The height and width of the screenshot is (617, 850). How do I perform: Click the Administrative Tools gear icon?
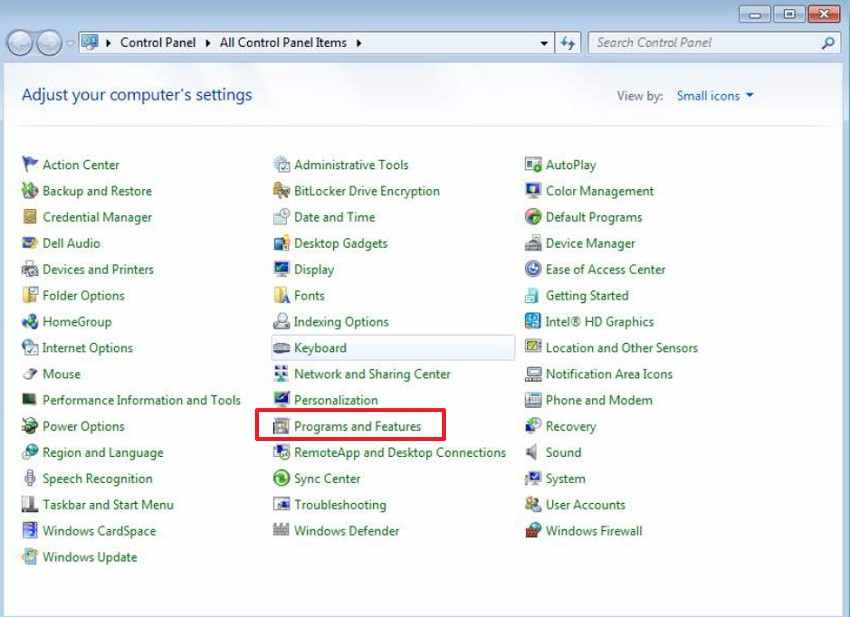pos(281,164)
